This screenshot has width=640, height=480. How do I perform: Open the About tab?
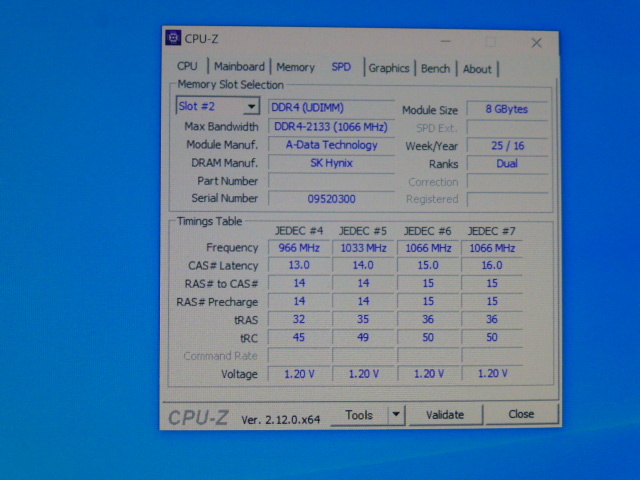pos(477,69)
